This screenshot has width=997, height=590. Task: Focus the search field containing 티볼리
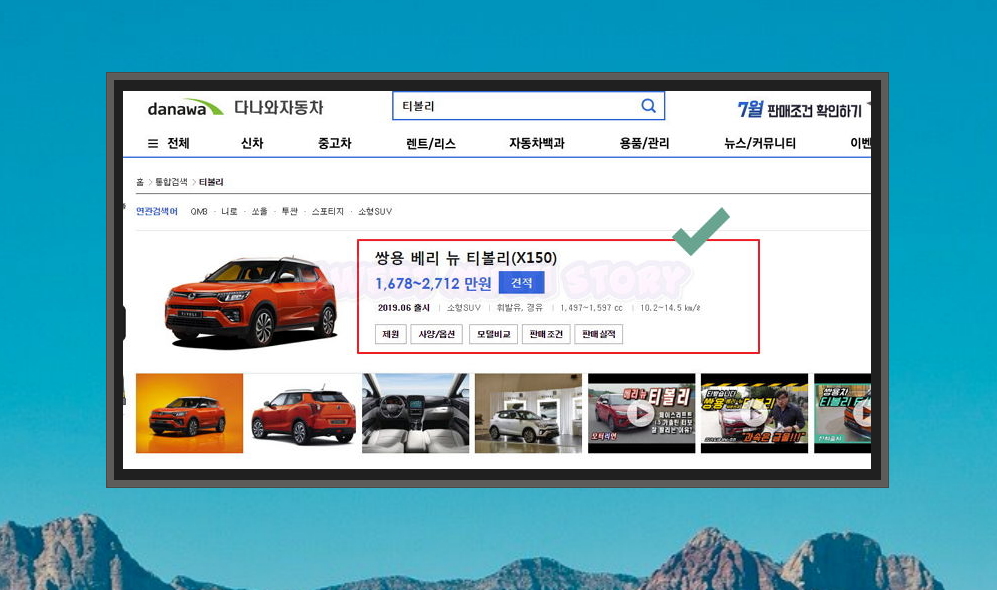(528, 106)
